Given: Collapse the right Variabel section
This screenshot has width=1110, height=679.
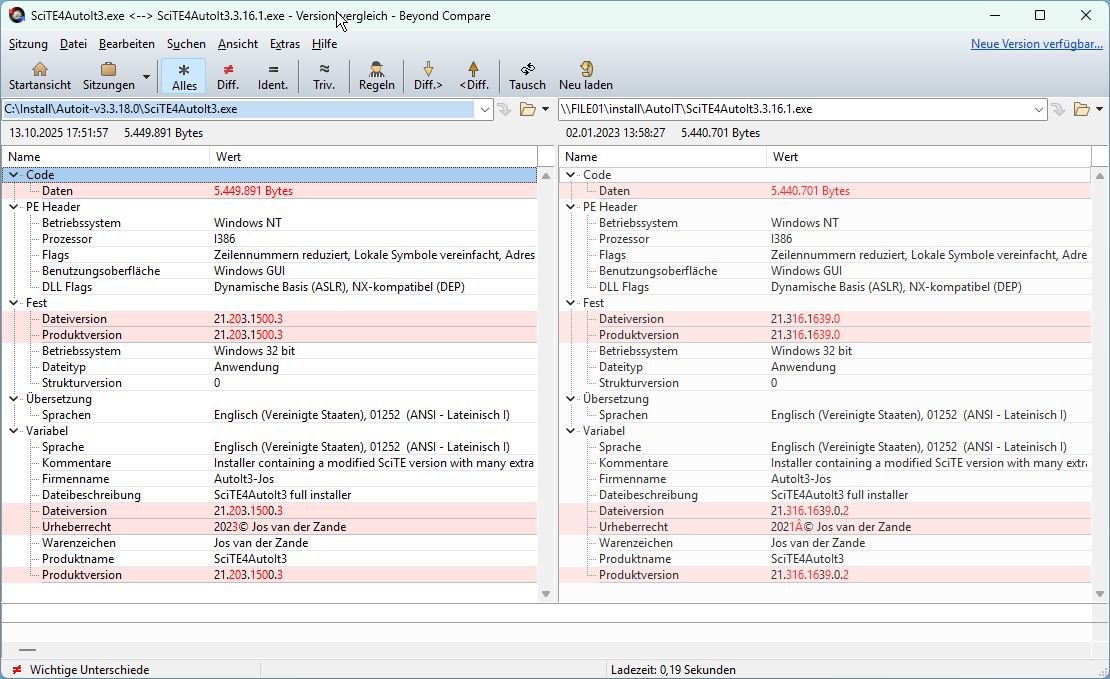Looking at the screenshot, I should pos(571,431).
